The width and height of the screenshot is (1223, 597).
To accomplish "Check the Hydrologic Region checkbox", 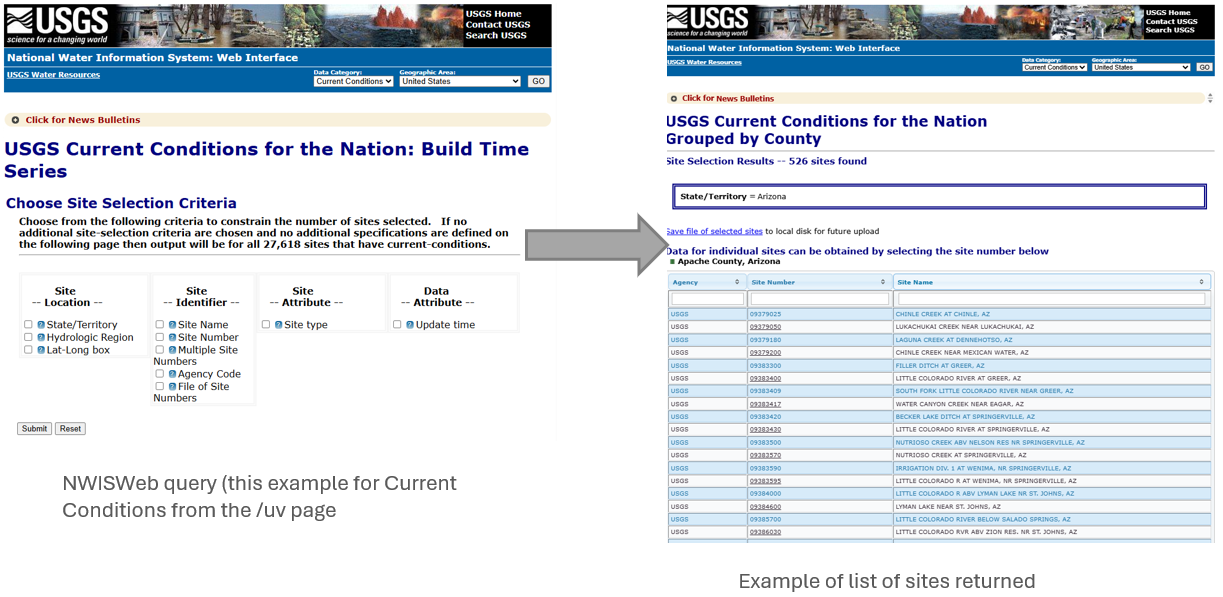I will coord(29,338).
